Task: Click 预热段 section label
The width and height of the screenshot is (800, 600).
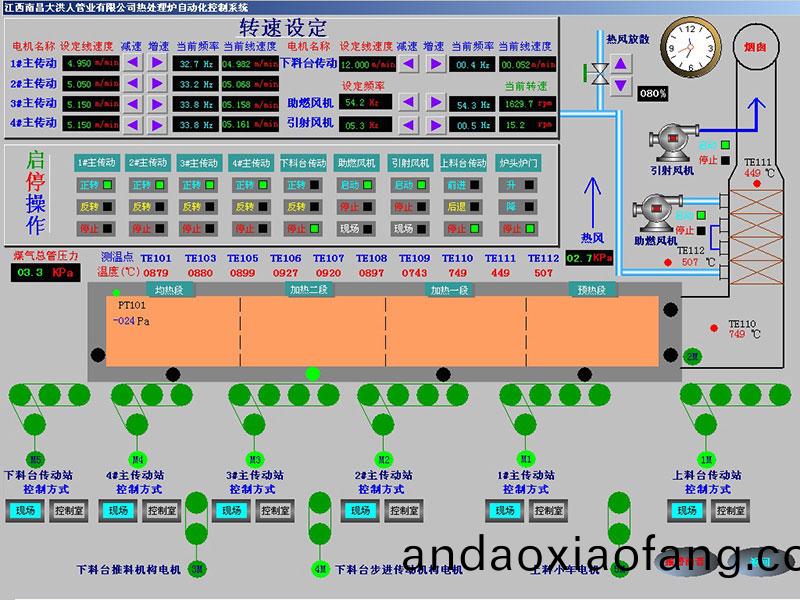Action: pos(592,290)
